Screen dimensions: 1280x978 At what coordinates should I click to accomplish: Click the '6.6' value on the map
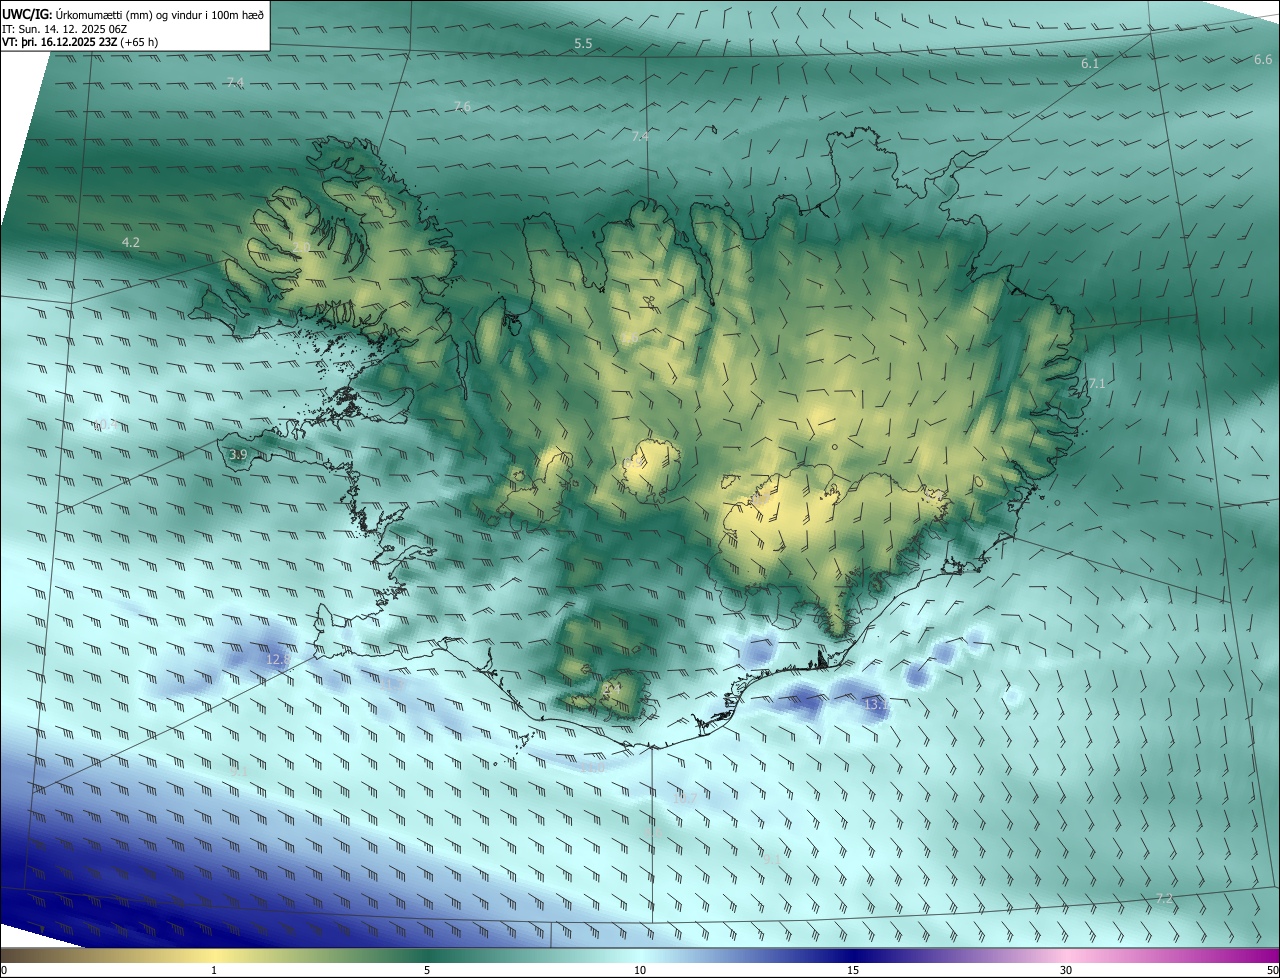coord(1263,60)
